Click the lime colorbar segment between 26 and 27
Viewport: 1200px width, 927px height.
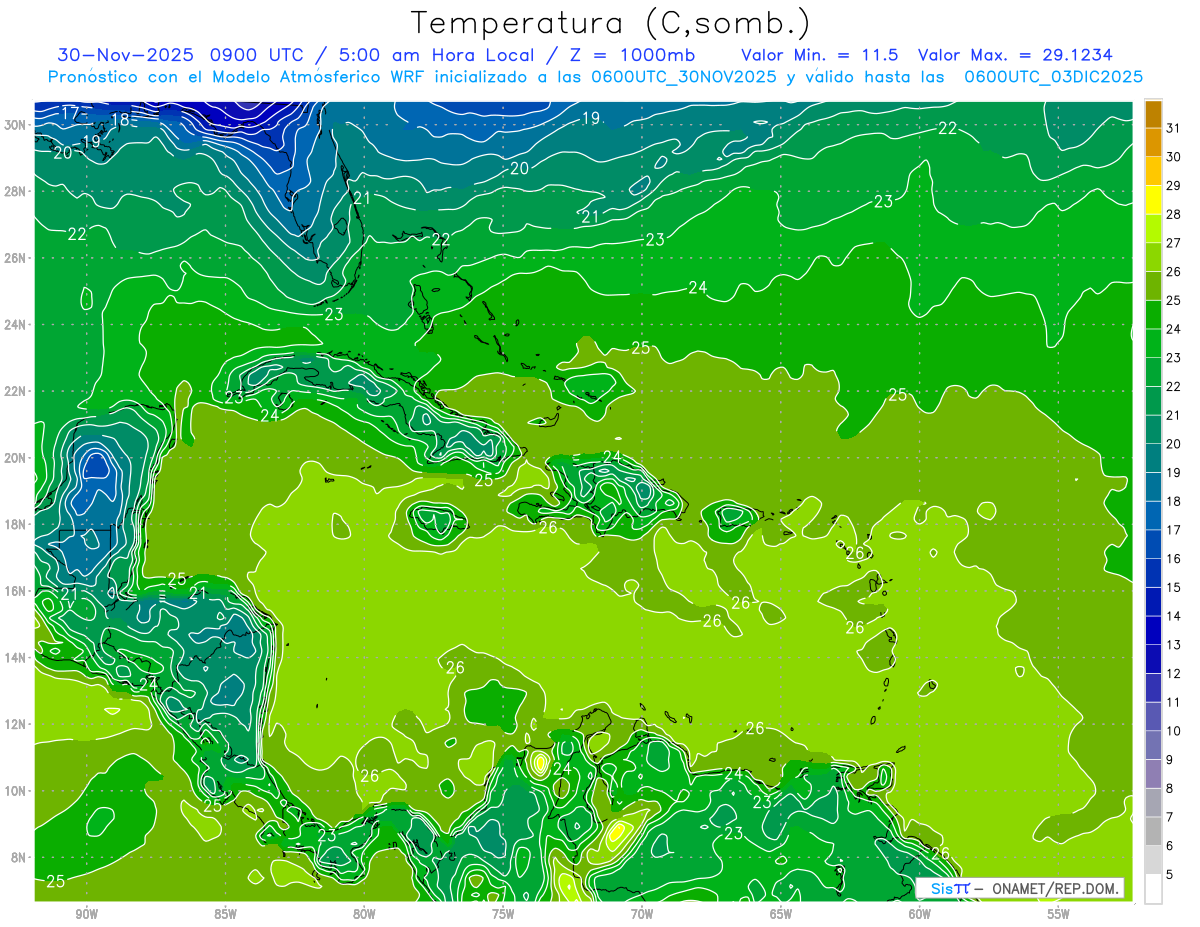click(1153, 258)
